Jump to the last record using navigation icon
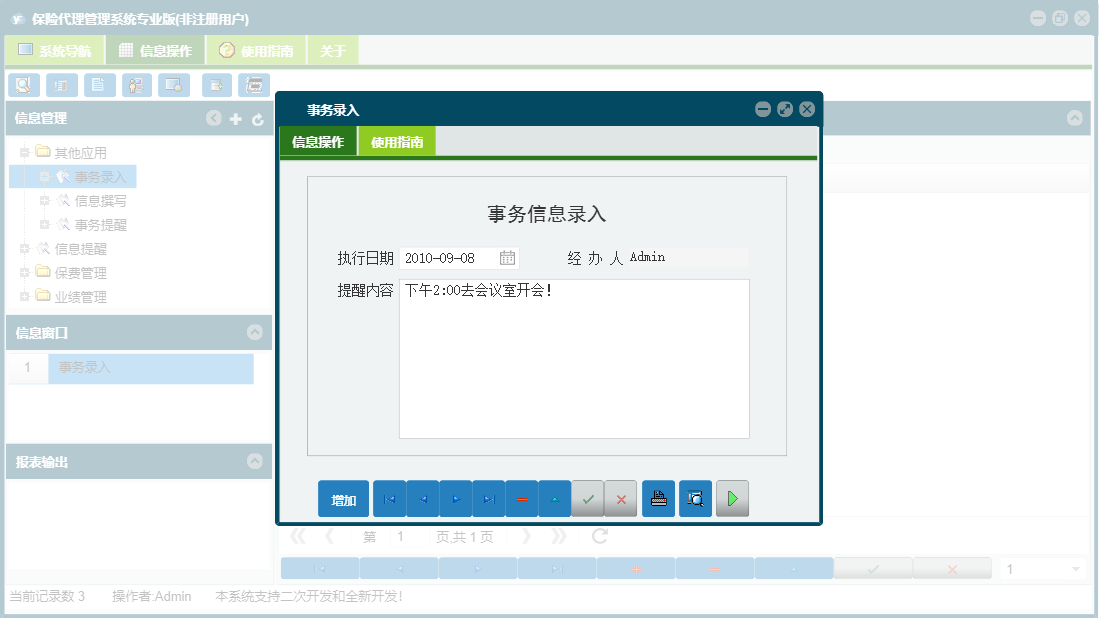This screenshot has height=618, width=1099. coord(488,498)
